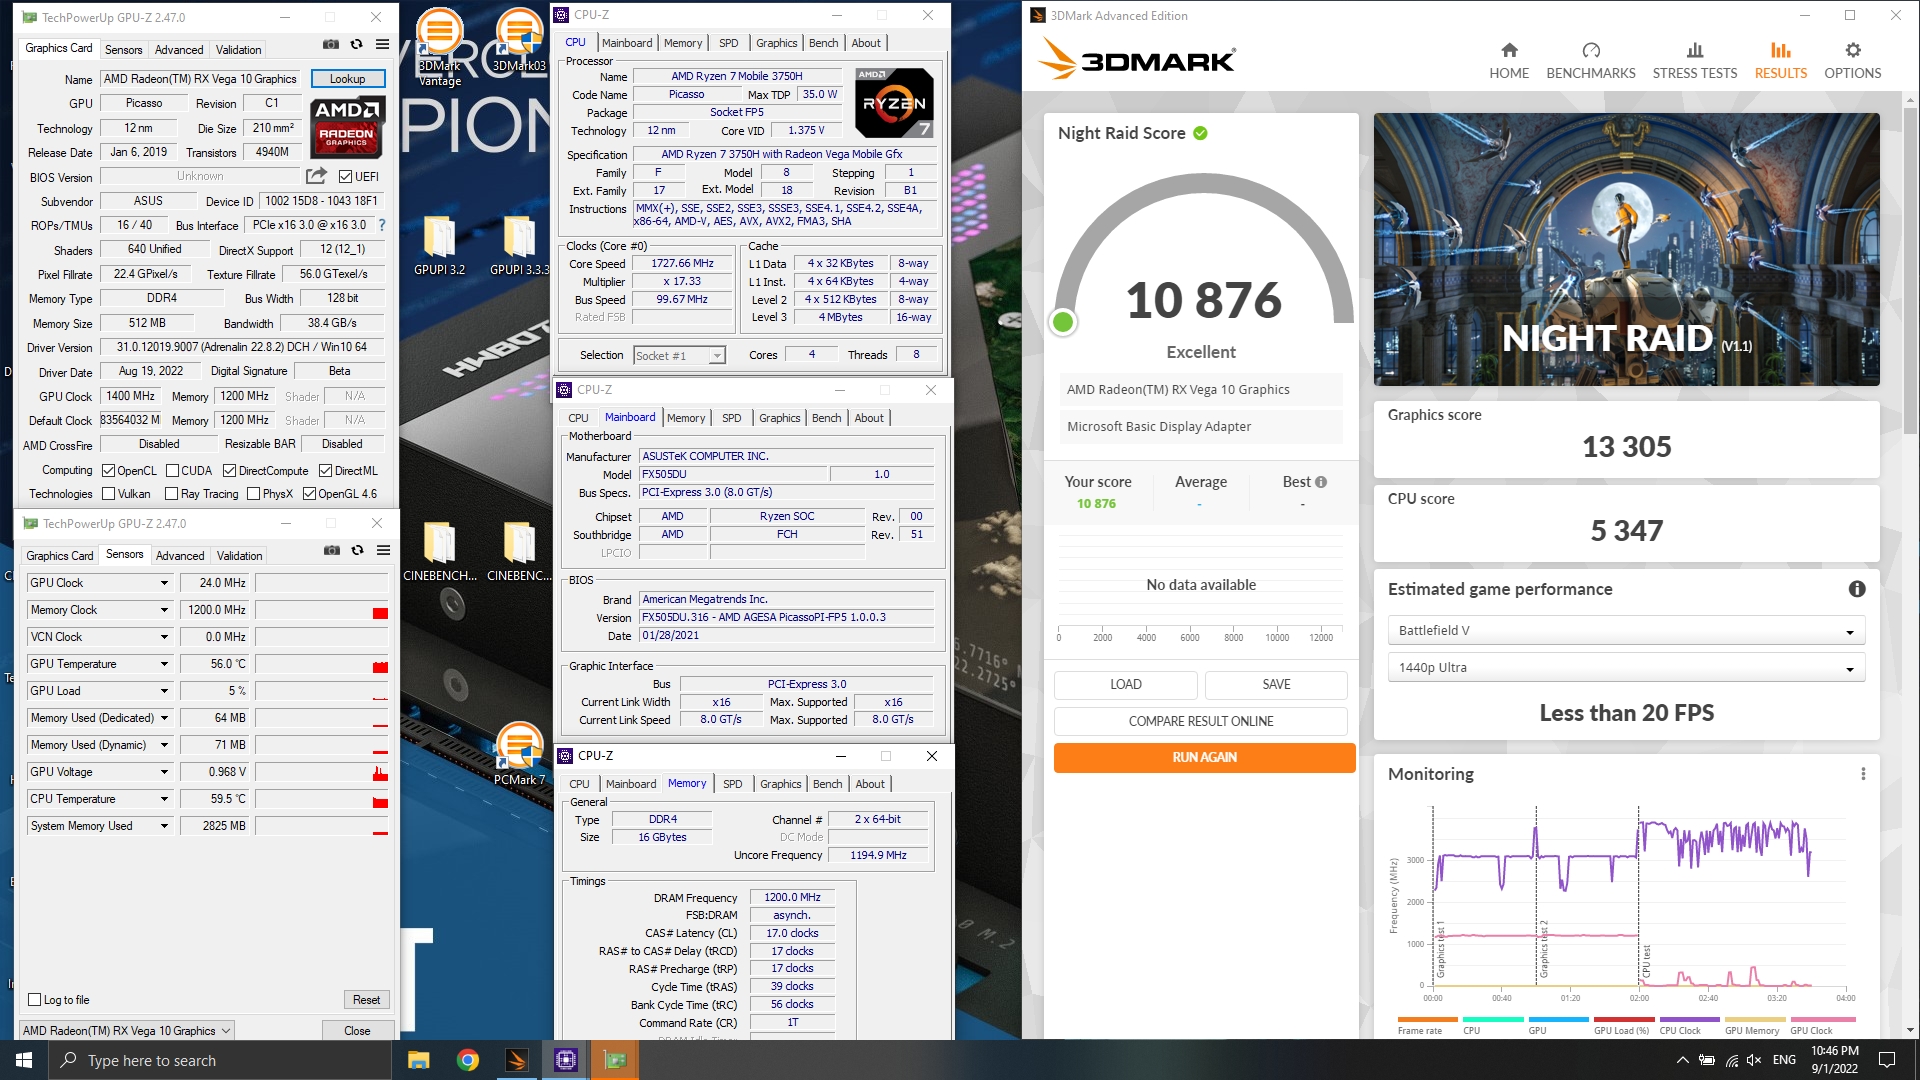The width and height of the screenshot is (1920, 1080).
Task: Toggle DirectML checkbox
Action: 325,471
